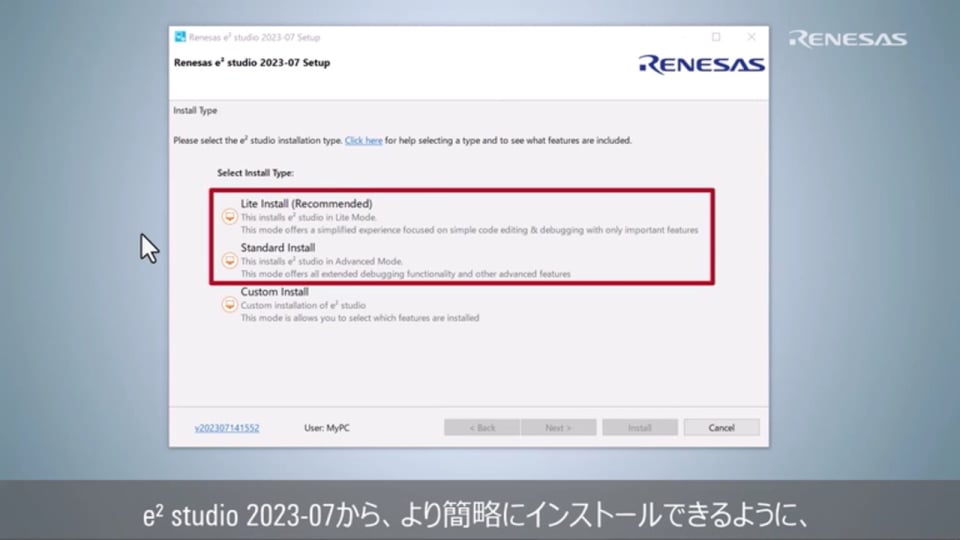Maximize the setup window
Viewport: 960px width, 540px height.
click(716, 37)
